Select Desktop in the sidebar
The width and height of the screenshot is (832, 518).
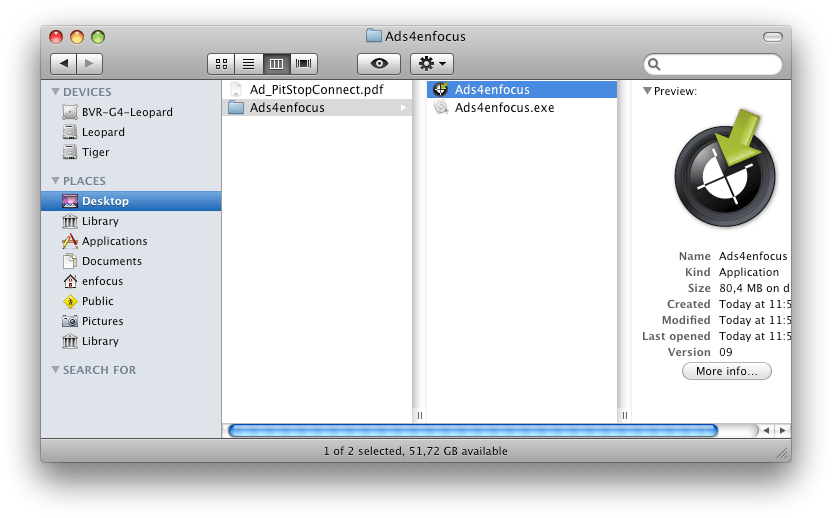(x=131, y=201)
